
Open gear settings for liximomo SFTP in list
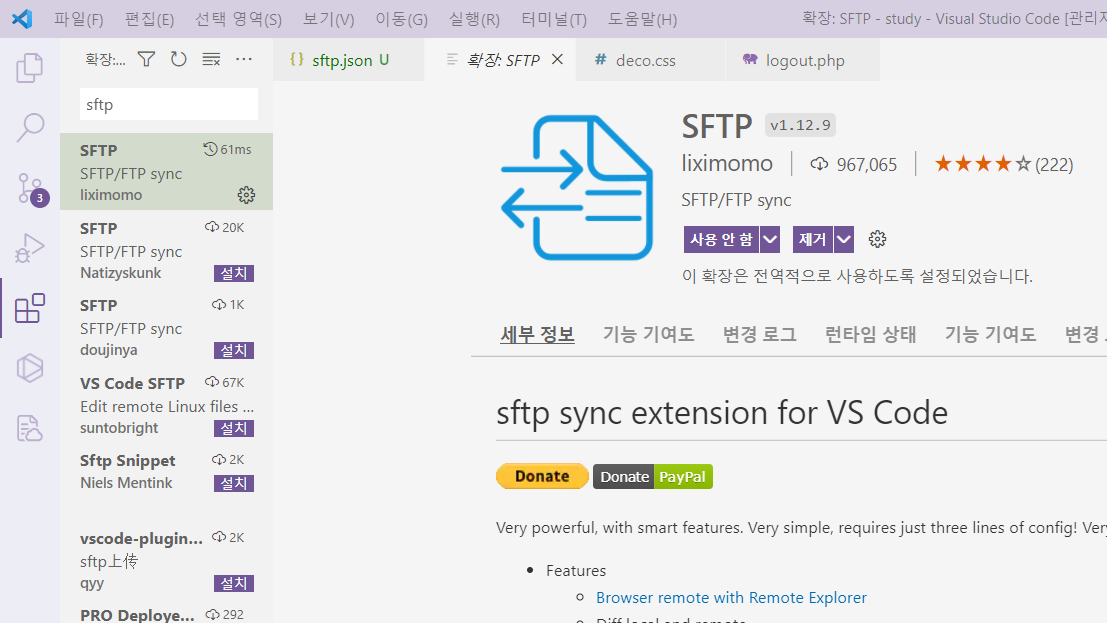(x=246, y=195)
